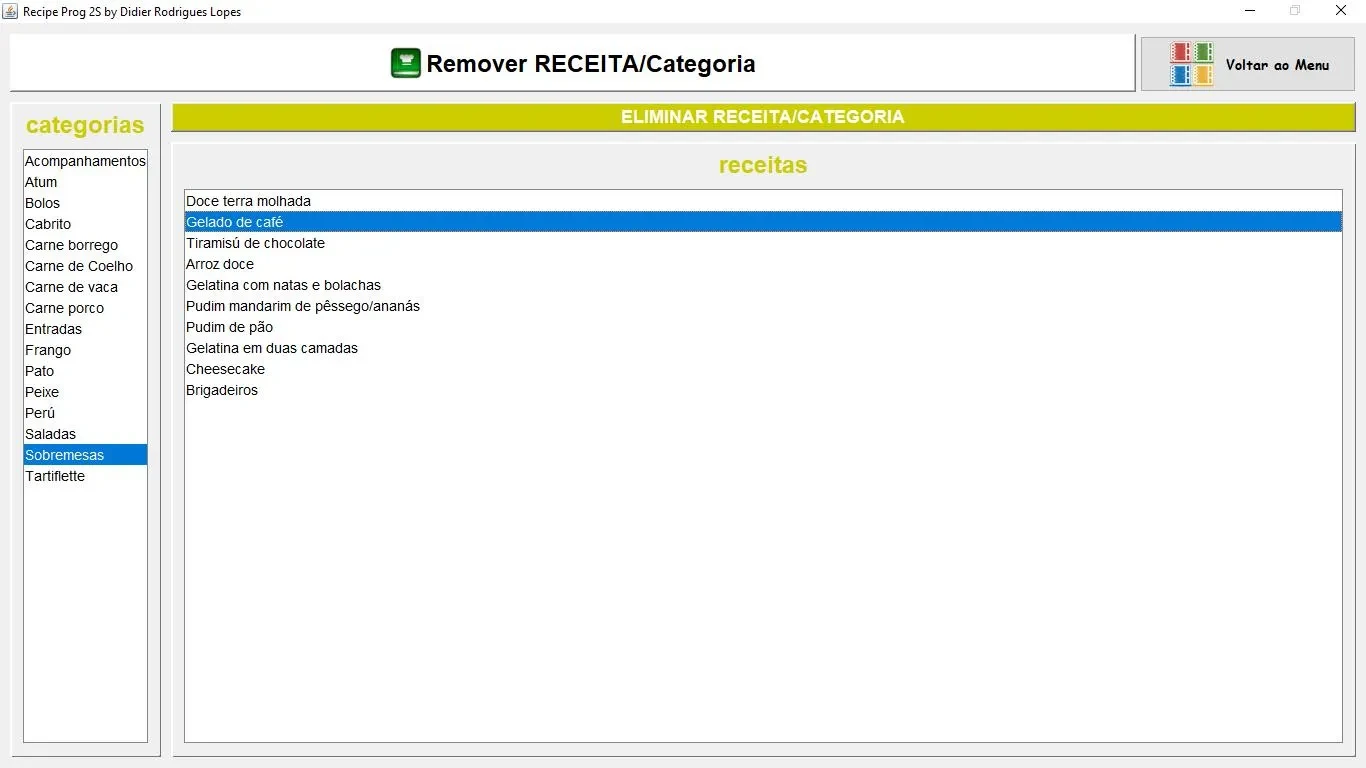Viewport: 1366px width, 768px height.
Task: Select the Arroz doce recipe
Action: pyautogui.click(x=220, y=264)
